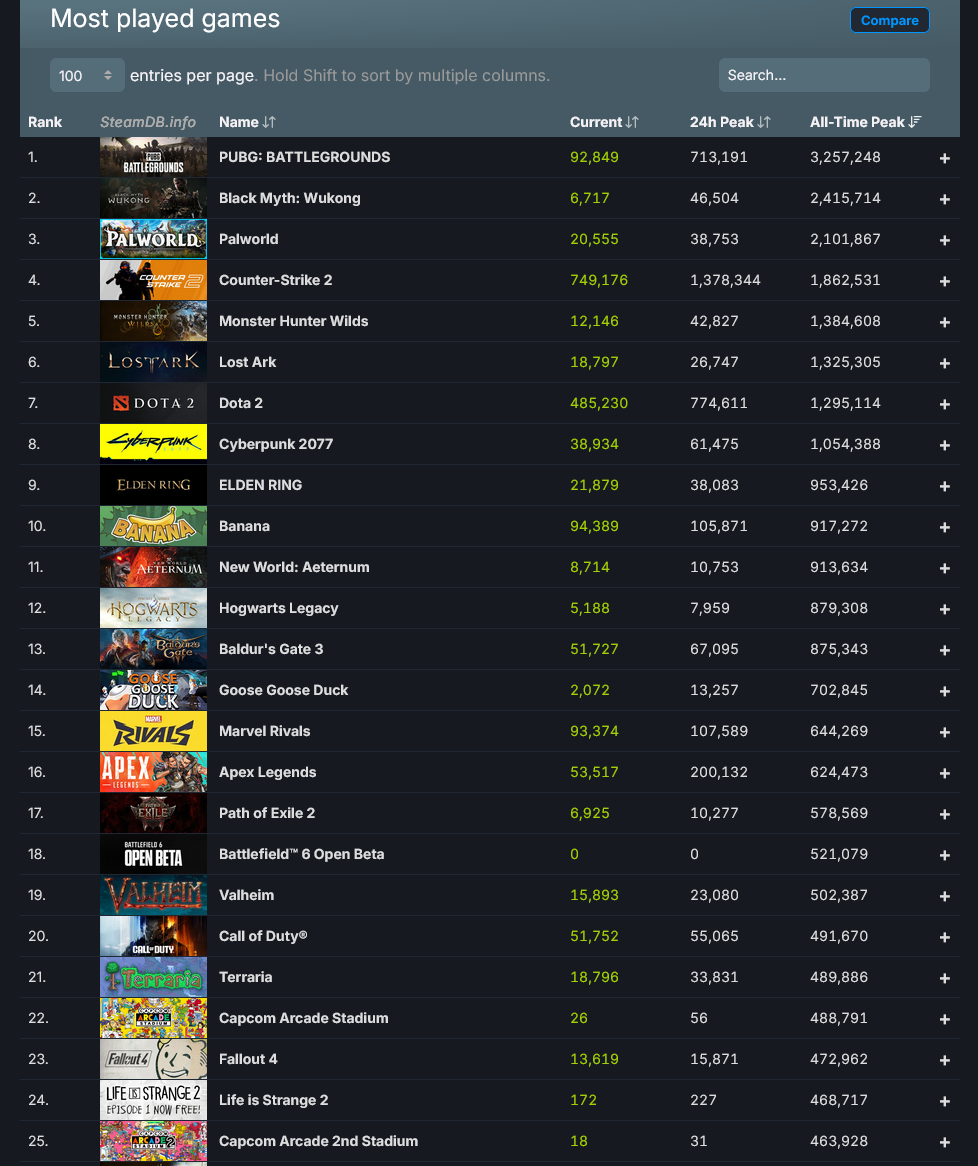Select Apex Legends 24h peak 200,132
This screenshot has width=978, height=1166.
pos(718,772)
